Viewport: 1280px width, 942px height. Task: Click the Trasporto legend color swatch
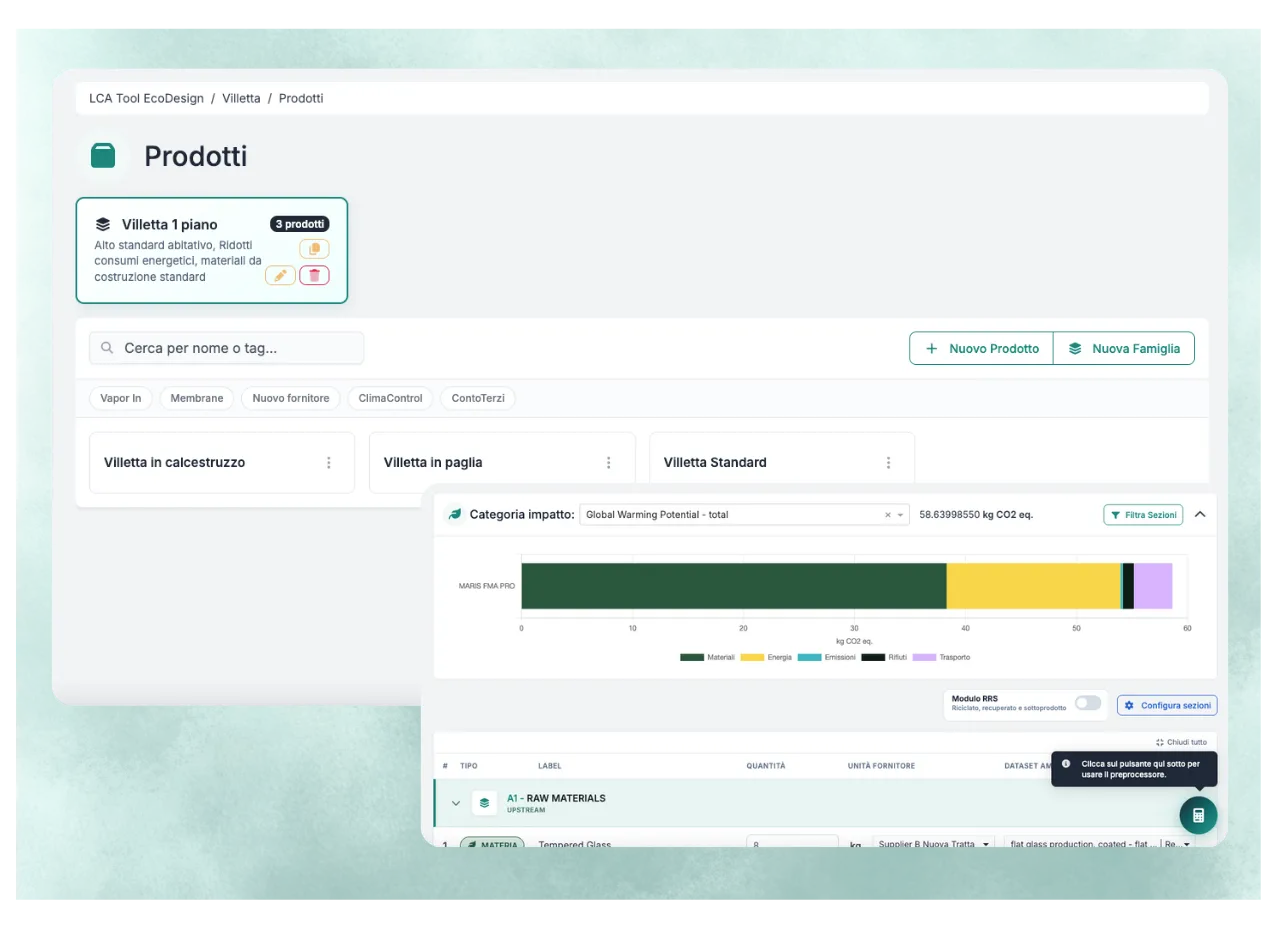923,657
